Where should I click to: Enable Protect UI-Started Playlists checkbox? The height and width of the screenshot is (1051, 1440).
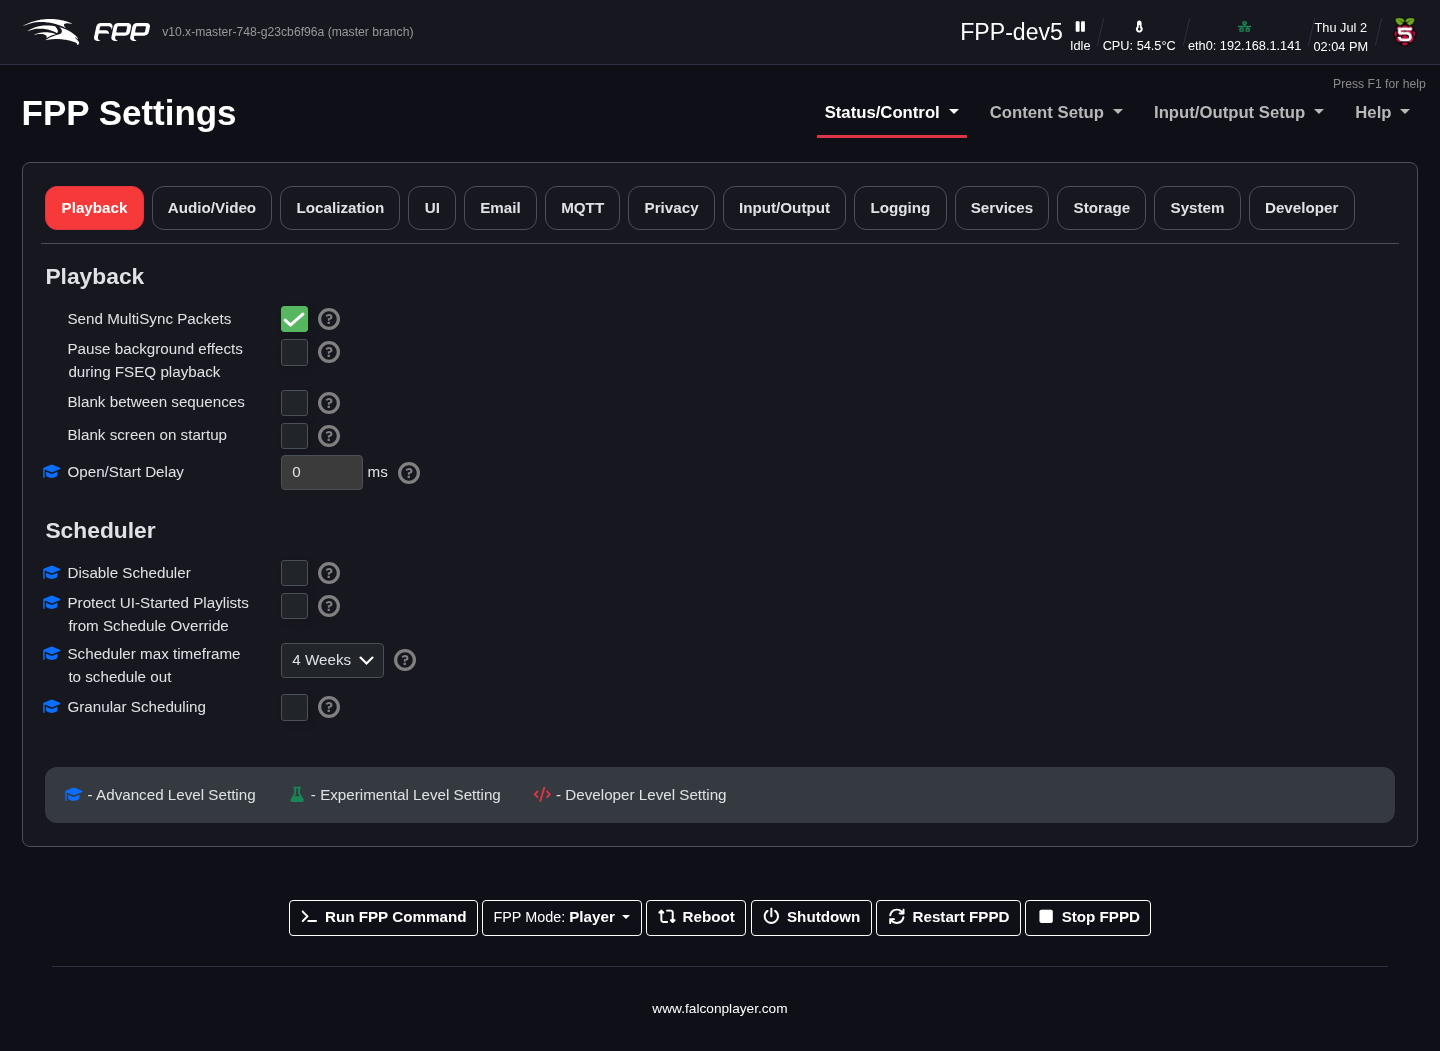coord(294,606)
